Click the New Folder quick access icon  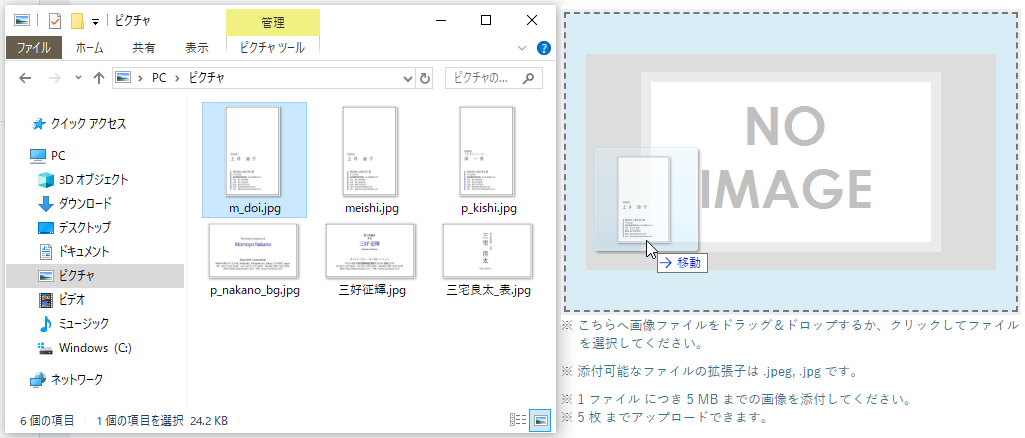78,21
